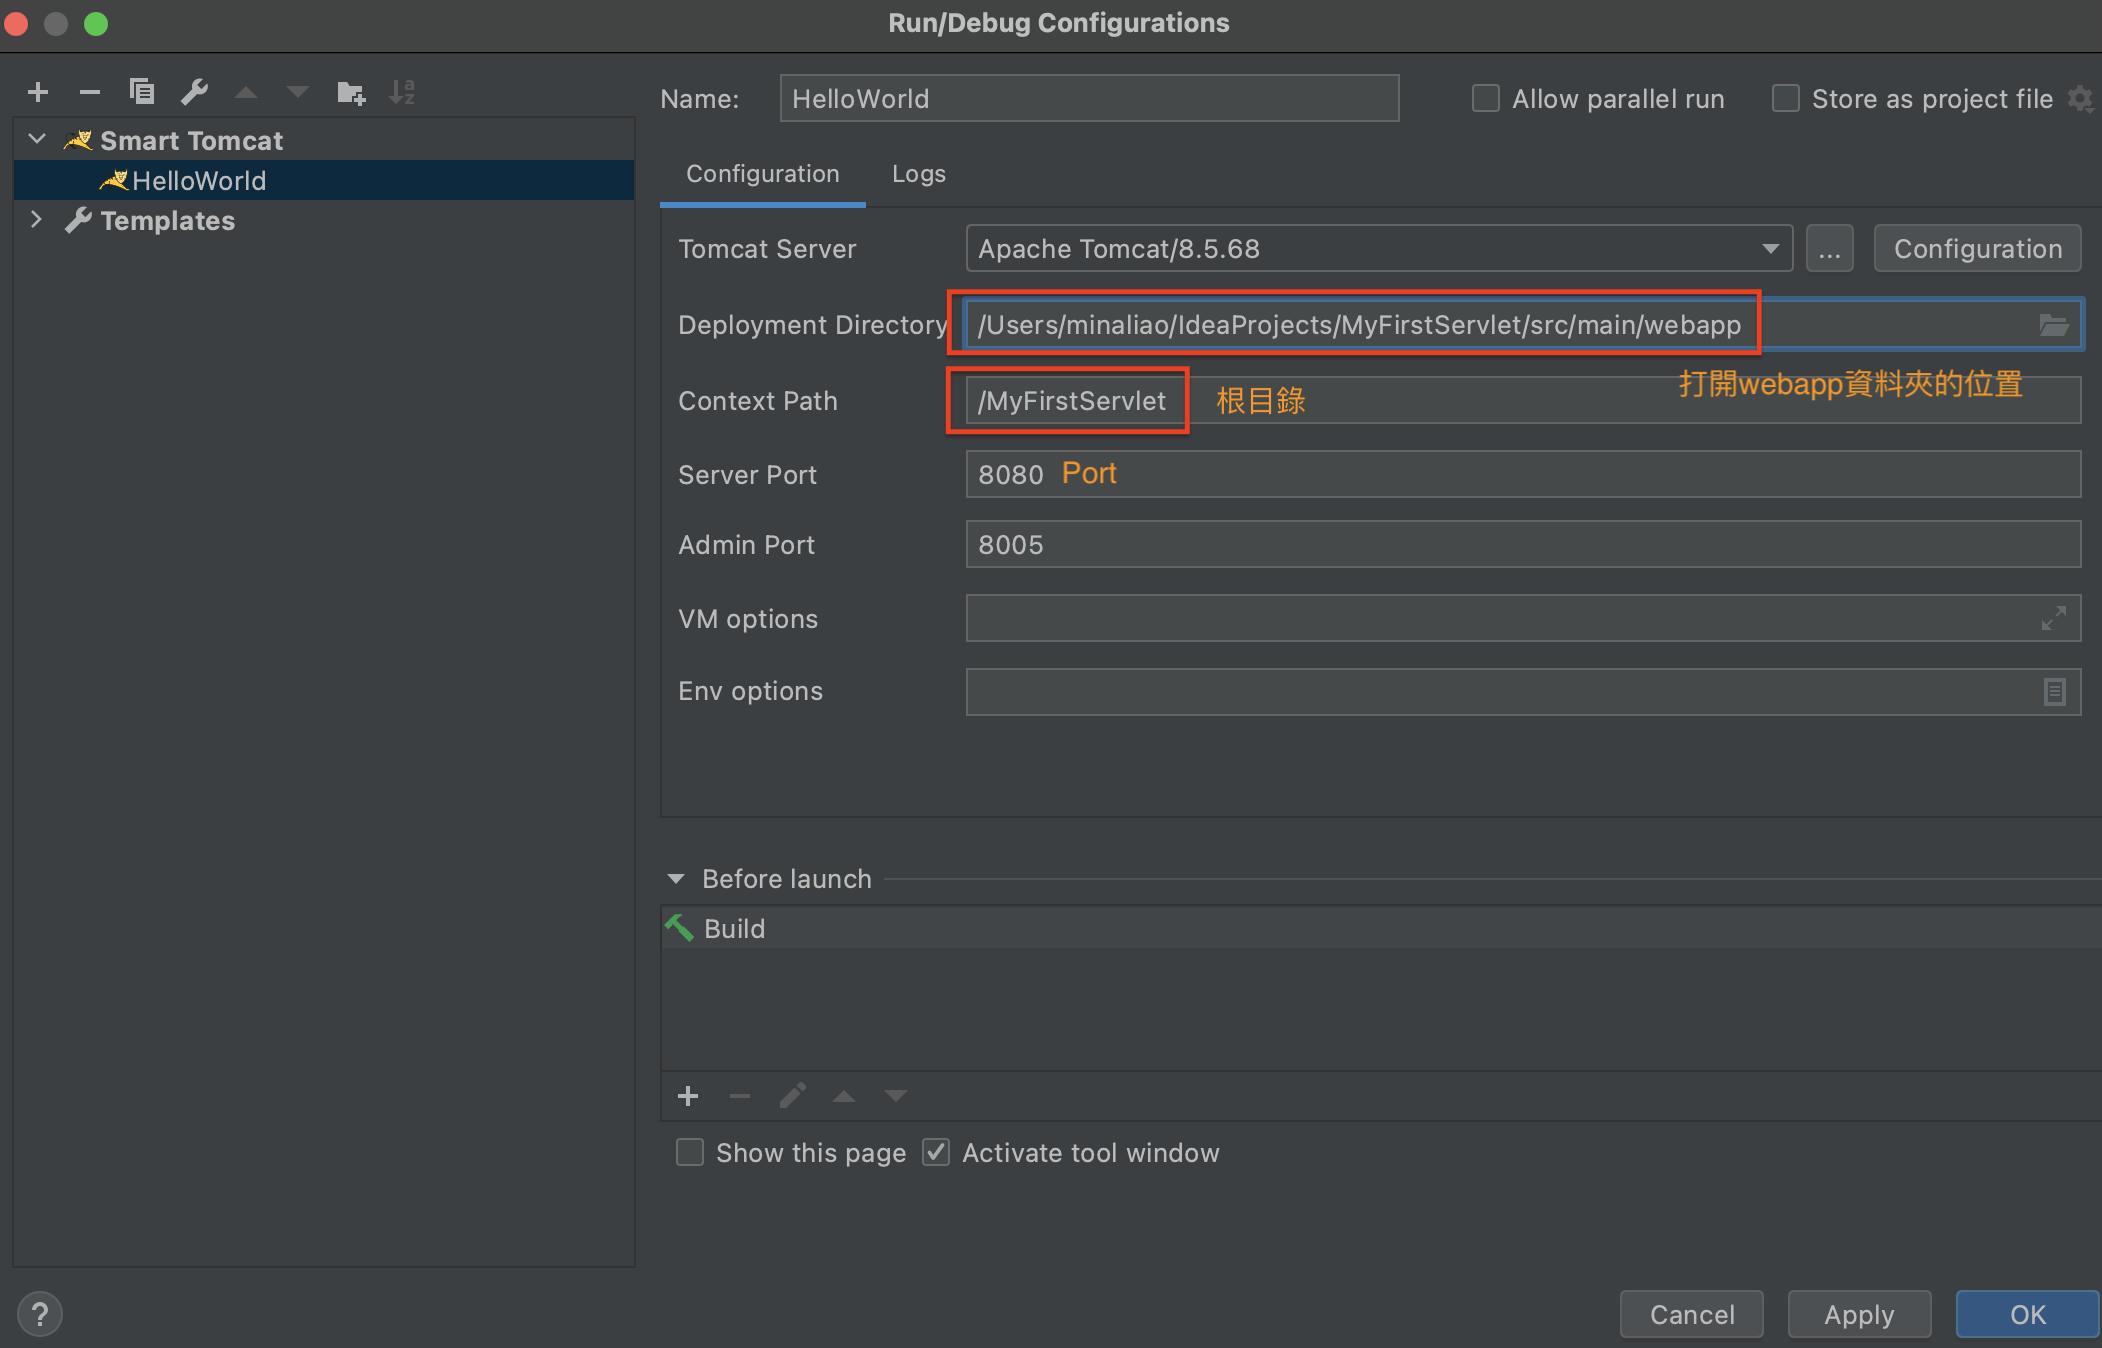
Task: Remove the Before launch task
Action: click(x=740, y=1096)
